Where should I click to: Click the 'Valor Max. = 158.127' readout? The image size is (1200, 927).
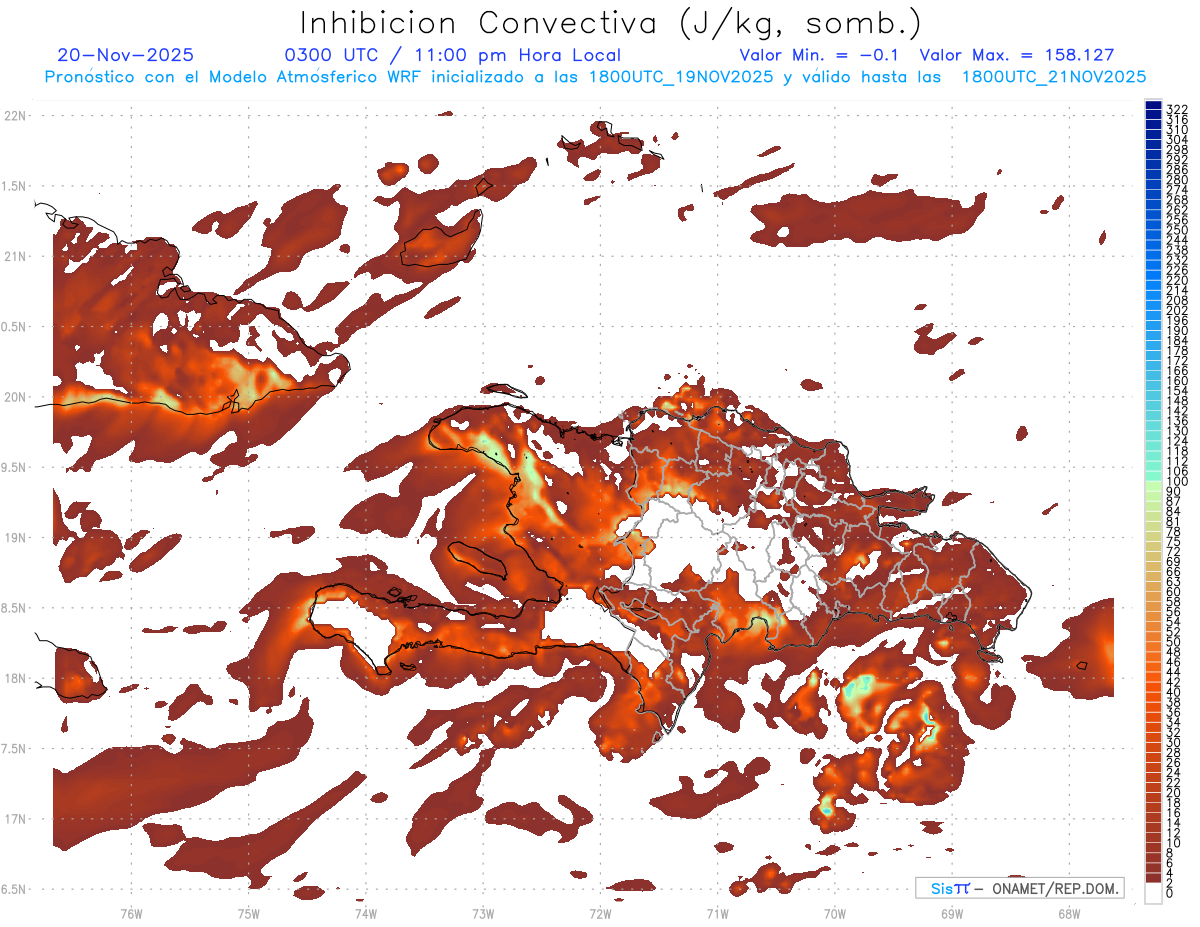click(x=1016, y=55)
